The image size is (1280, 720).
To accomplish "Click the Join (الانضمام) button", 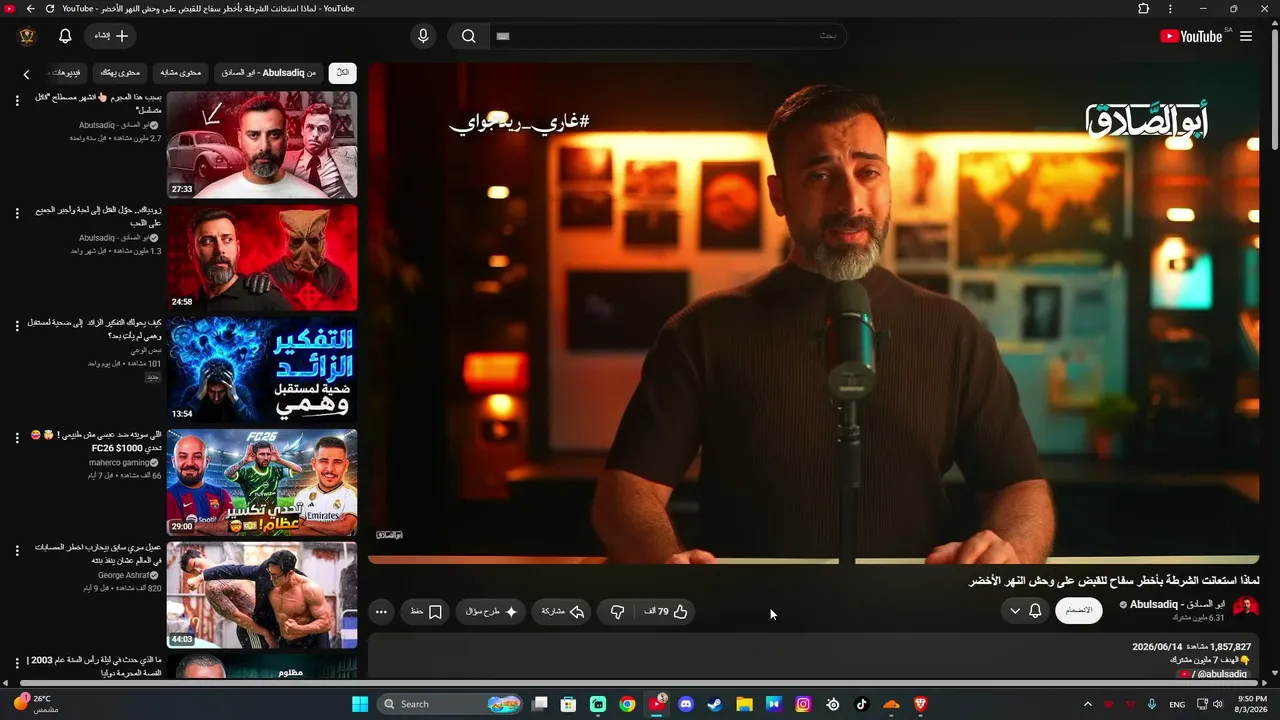I will (1079, 610).
